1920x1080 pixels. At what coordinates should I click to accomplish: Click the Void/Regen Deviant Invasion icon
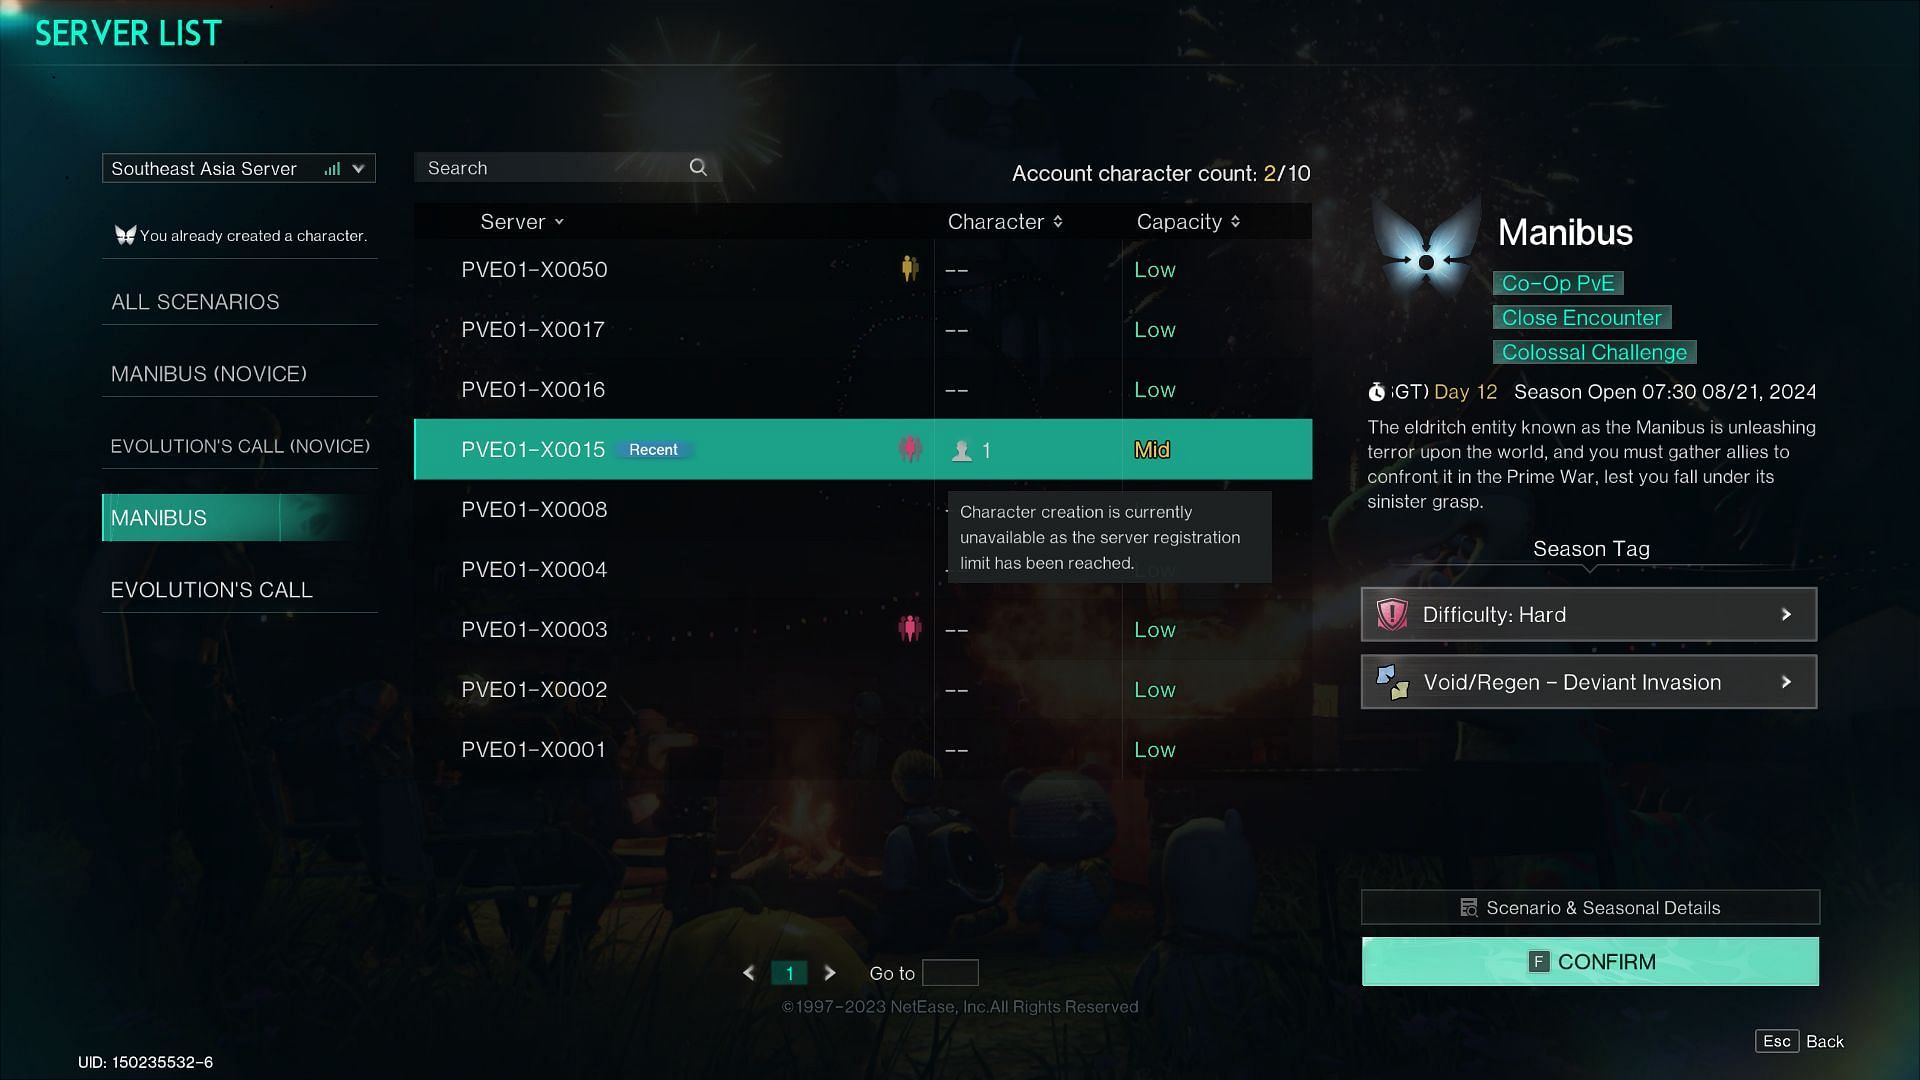click(x=1394, y=682)
